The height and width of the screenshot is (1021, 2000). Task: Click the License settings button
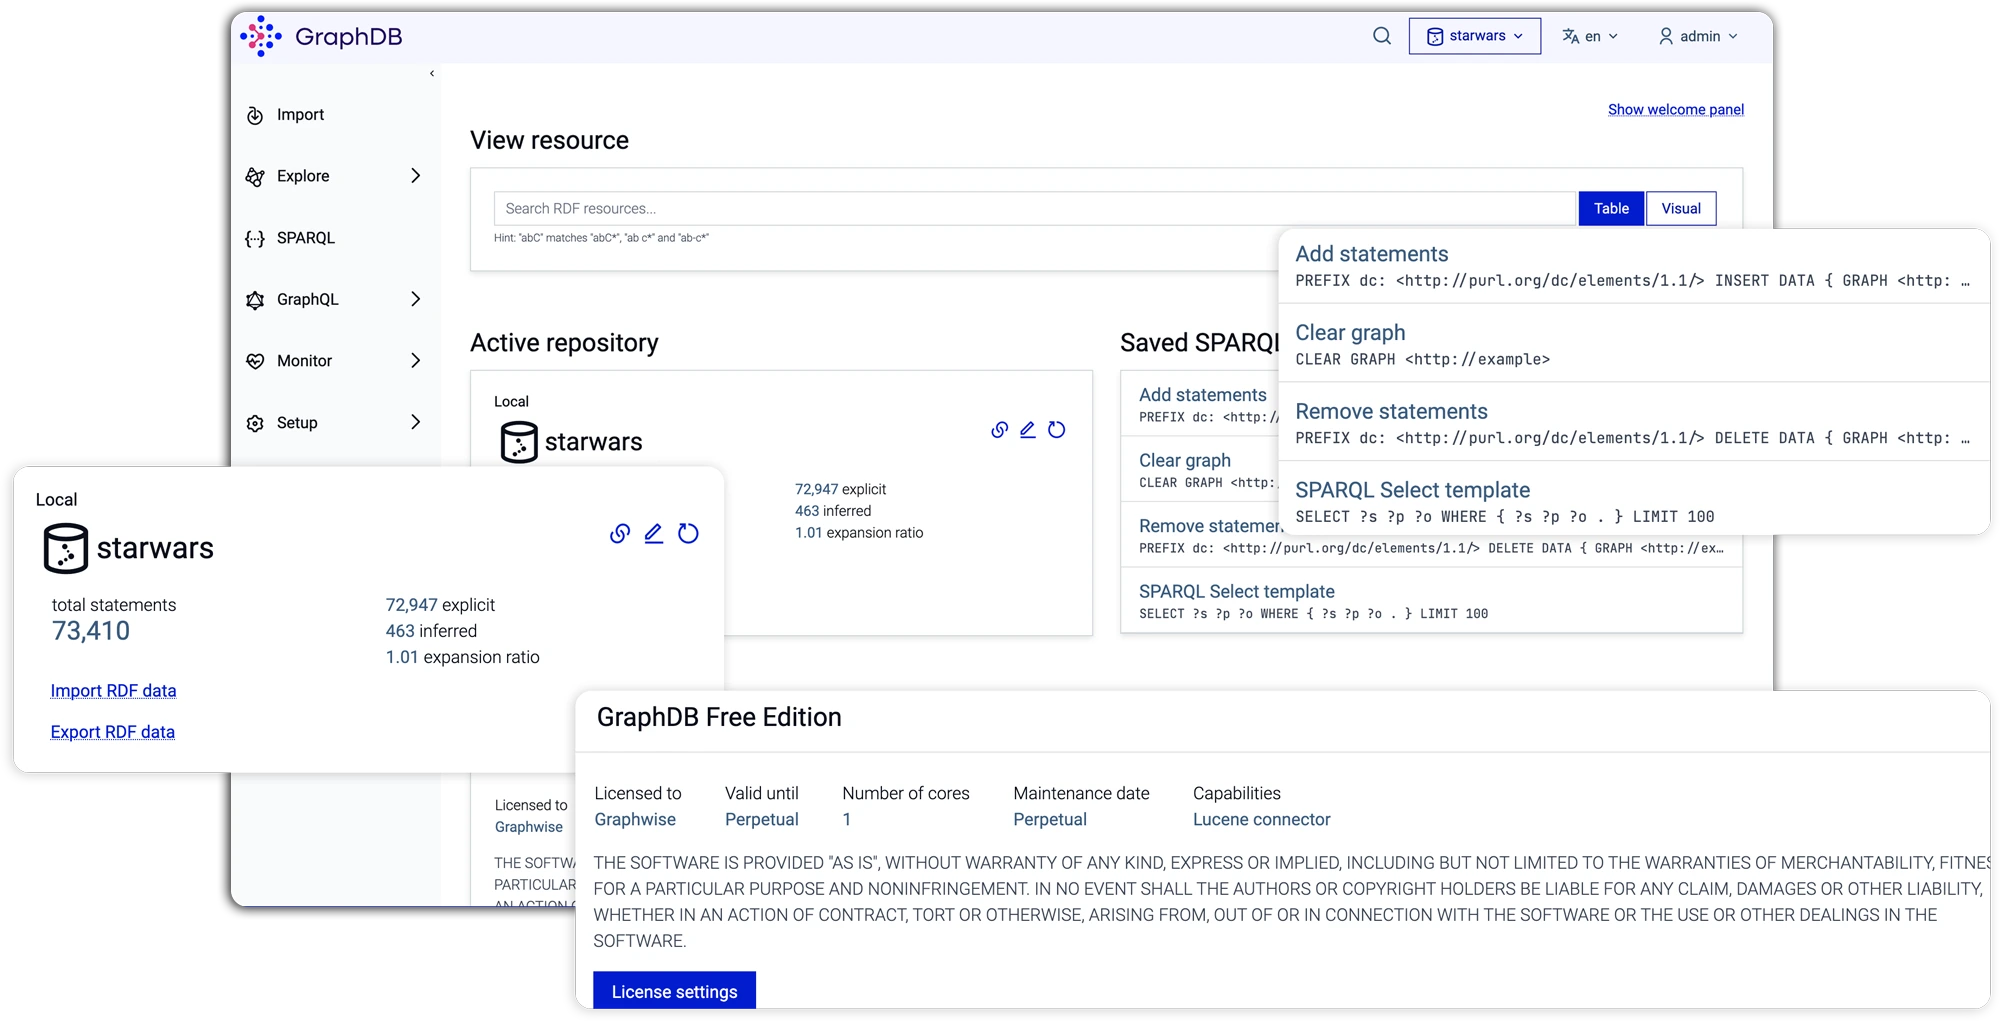(x=674, y=991)
